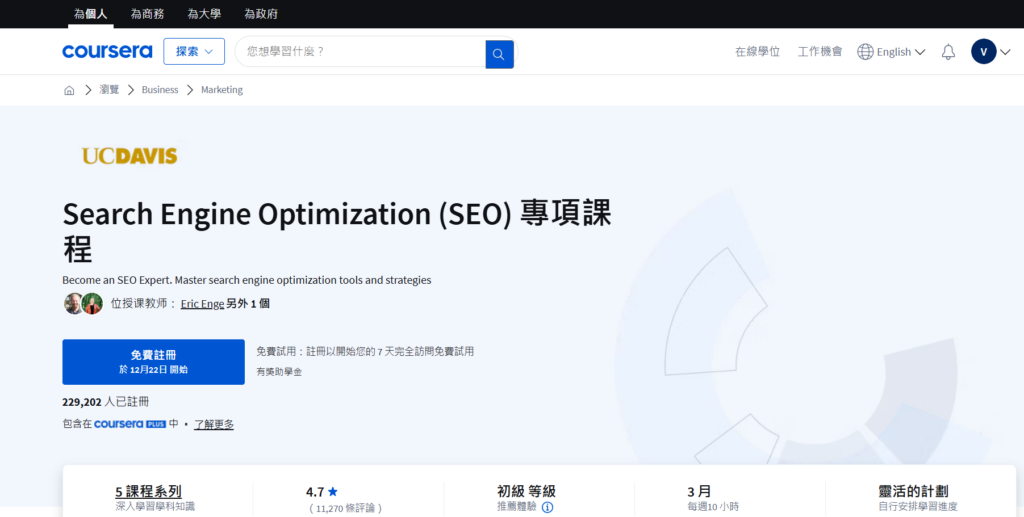Click the 深入學習學科知識 text
The width and height of the screenshot is (1024, 517).
[155, 507]
